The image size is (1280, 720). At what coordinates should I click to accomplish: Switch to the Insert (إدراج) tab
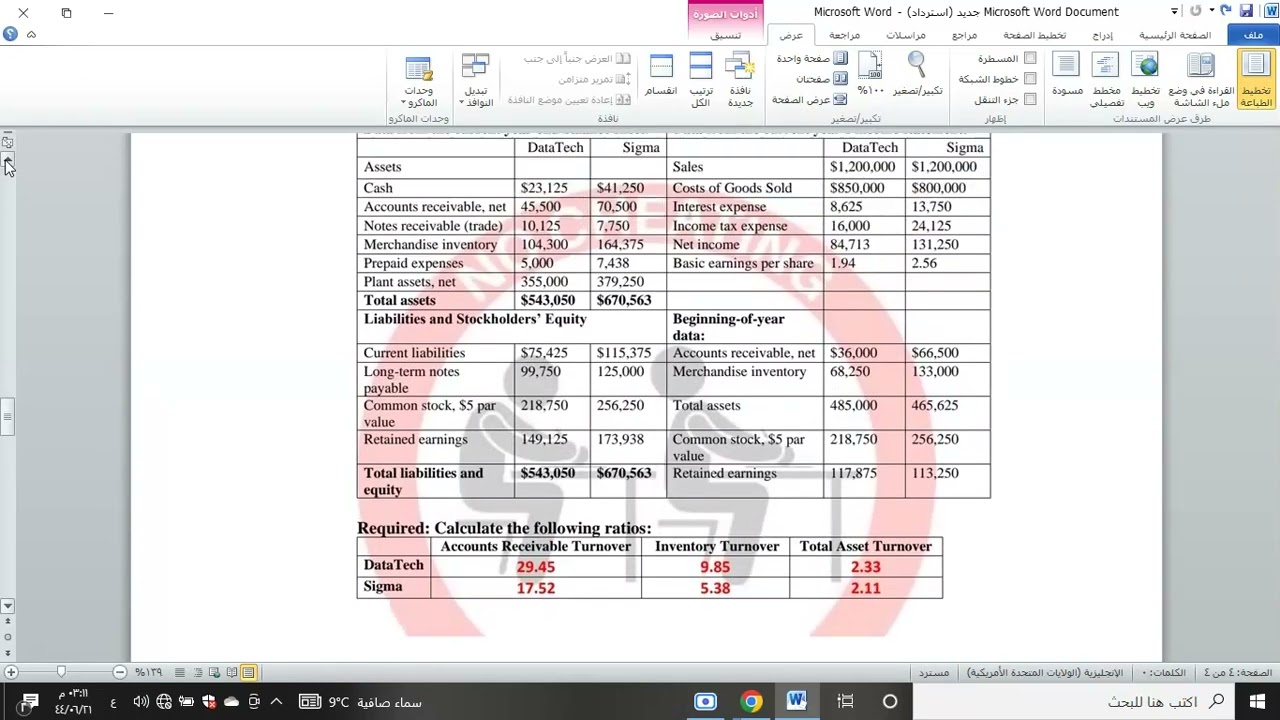(x=1102, y=35)
